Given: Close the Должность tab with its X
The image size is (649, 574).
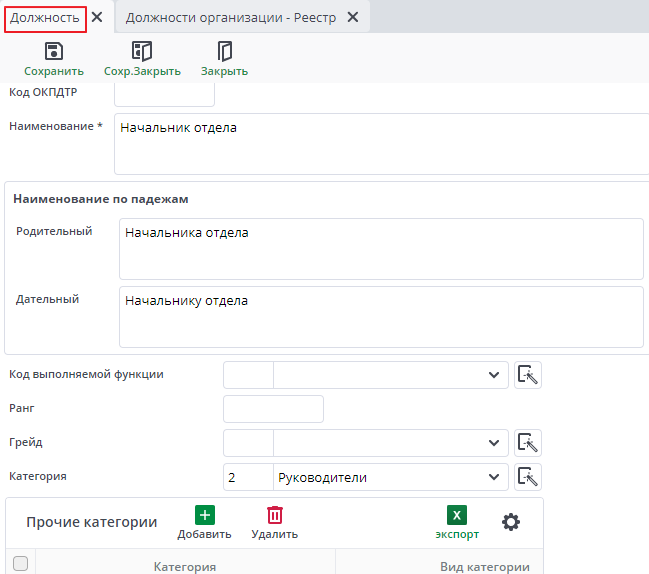Looking at the screenshot, I should (97, 17).
